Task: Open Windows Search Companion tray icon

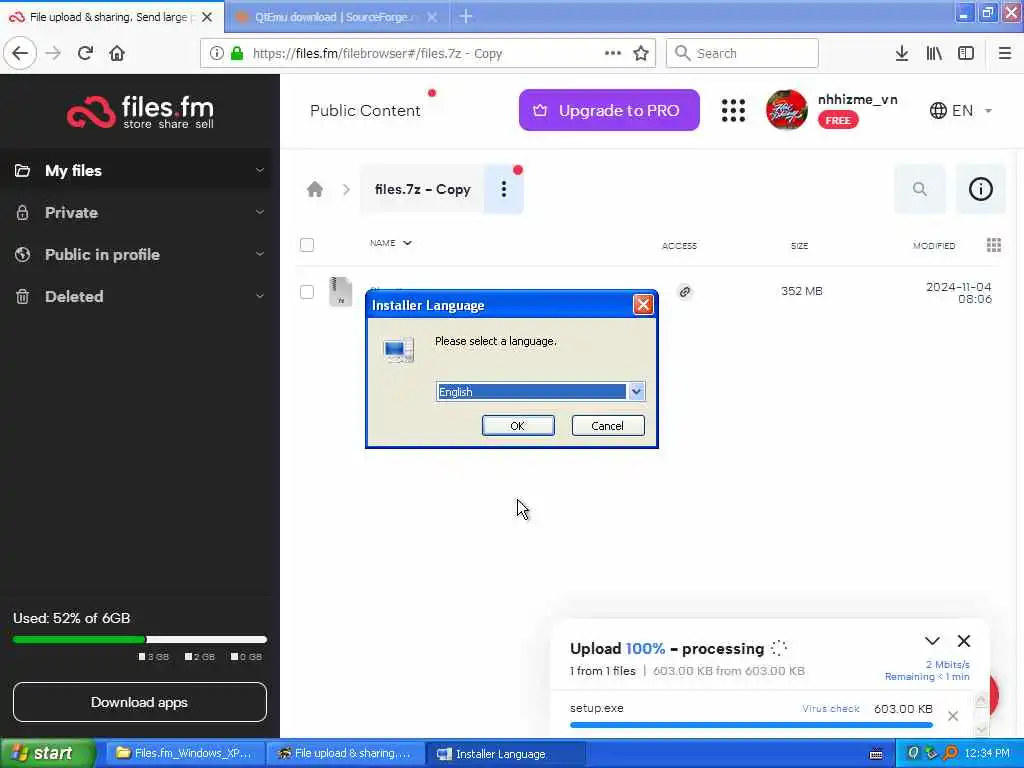Action: pos(950,753)
